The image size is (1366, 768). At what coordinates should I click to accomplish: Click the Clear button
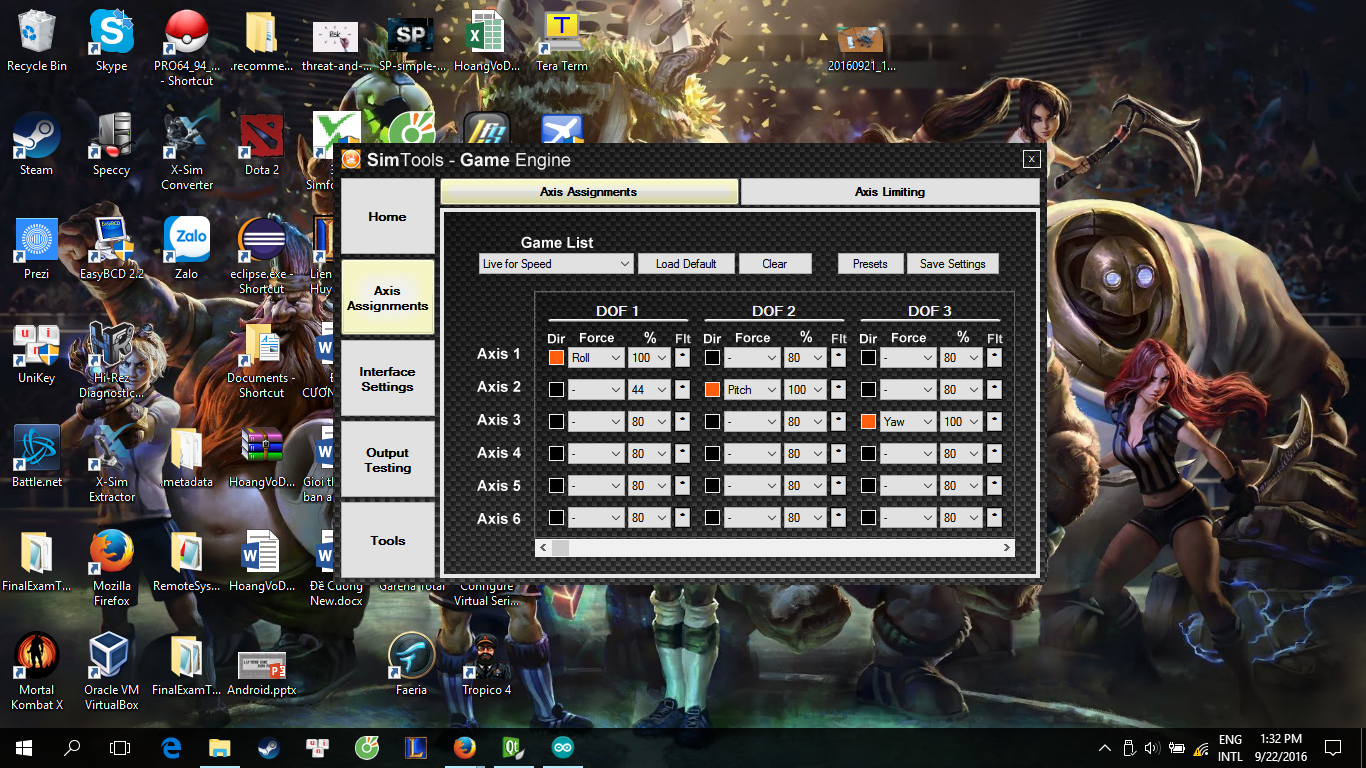[x=775, y=264]
